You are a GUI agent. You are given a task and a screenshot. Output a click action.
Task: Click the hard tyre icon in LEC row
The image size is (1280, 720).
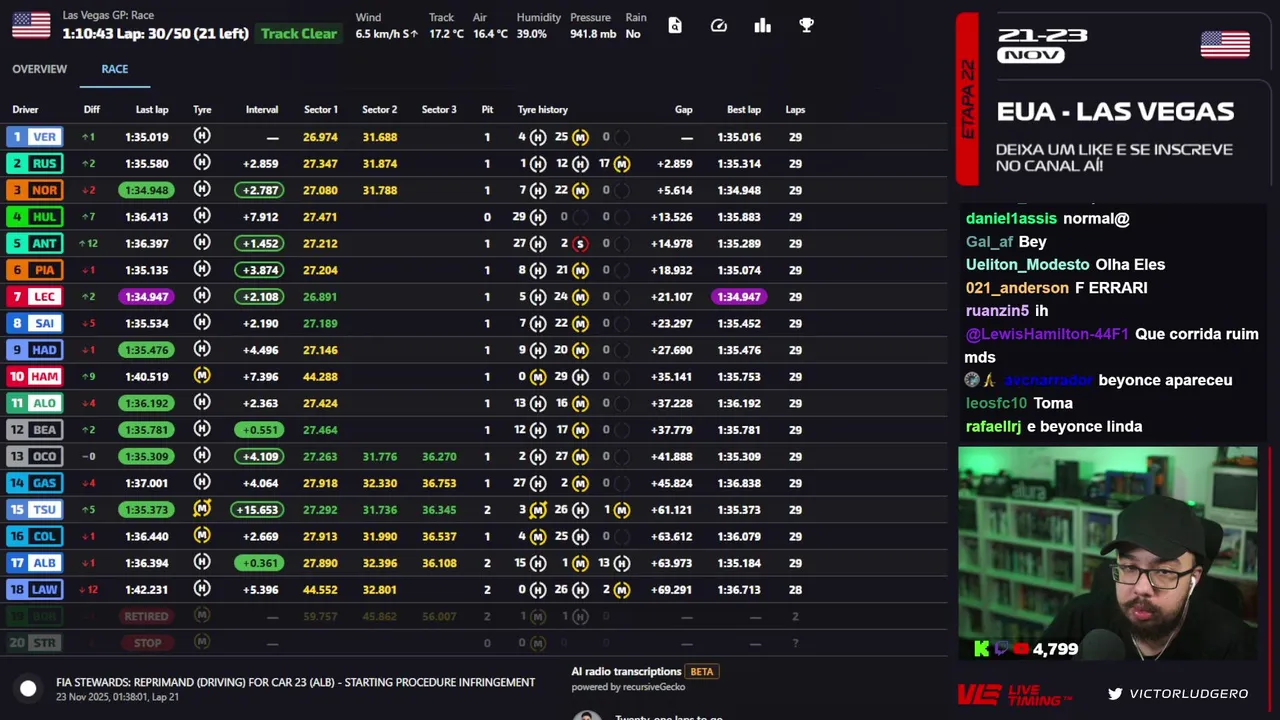point(202,296)
